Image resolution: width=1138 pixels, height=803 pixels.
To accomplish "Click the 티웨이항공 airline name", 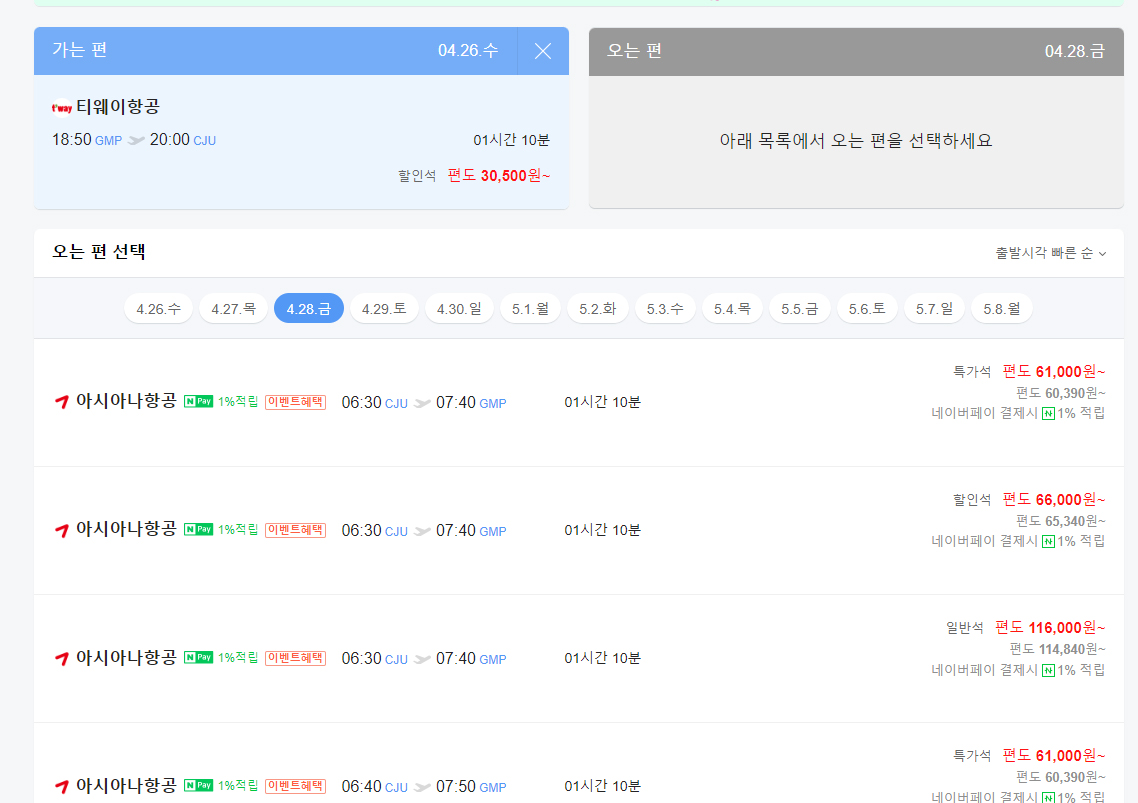I will click(118, 107).
